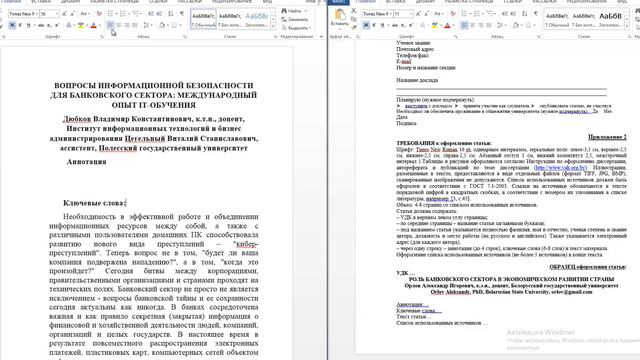The width and height of the screenshot is (640, 360).
Task: Apply multilevel list in left window
Action: 136,14
